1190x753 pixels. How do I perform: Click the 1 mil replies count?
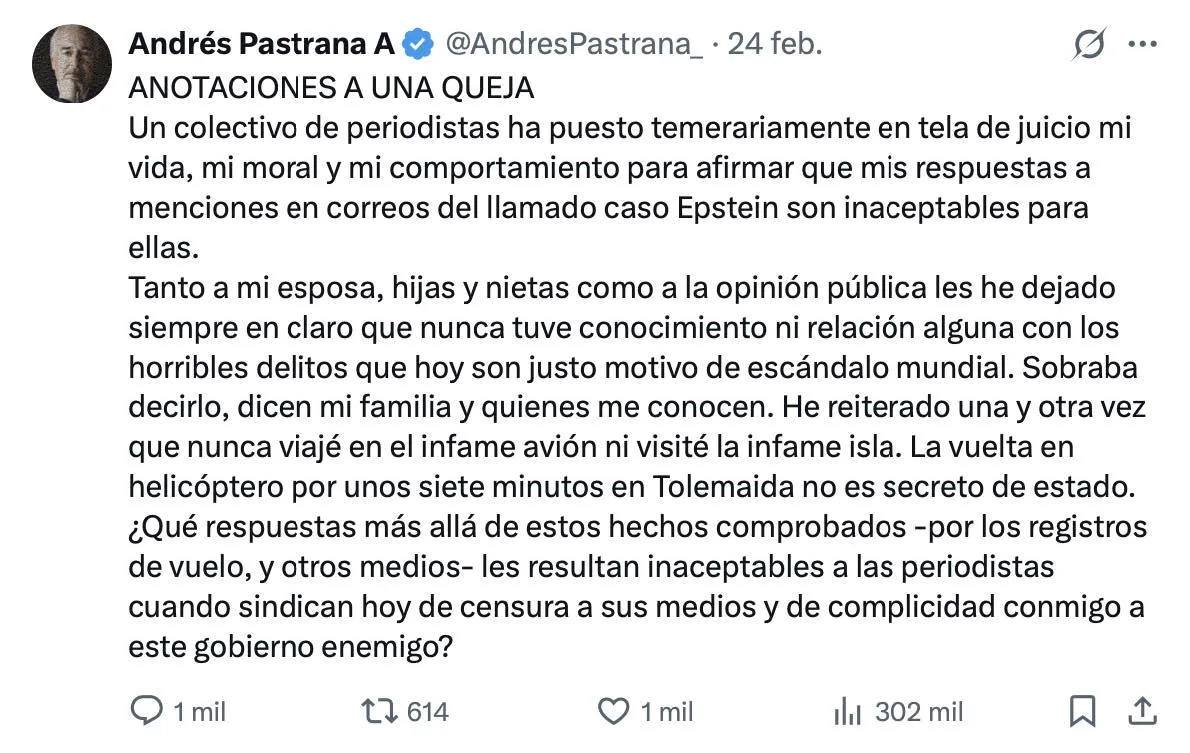click(x=200, y=712)
